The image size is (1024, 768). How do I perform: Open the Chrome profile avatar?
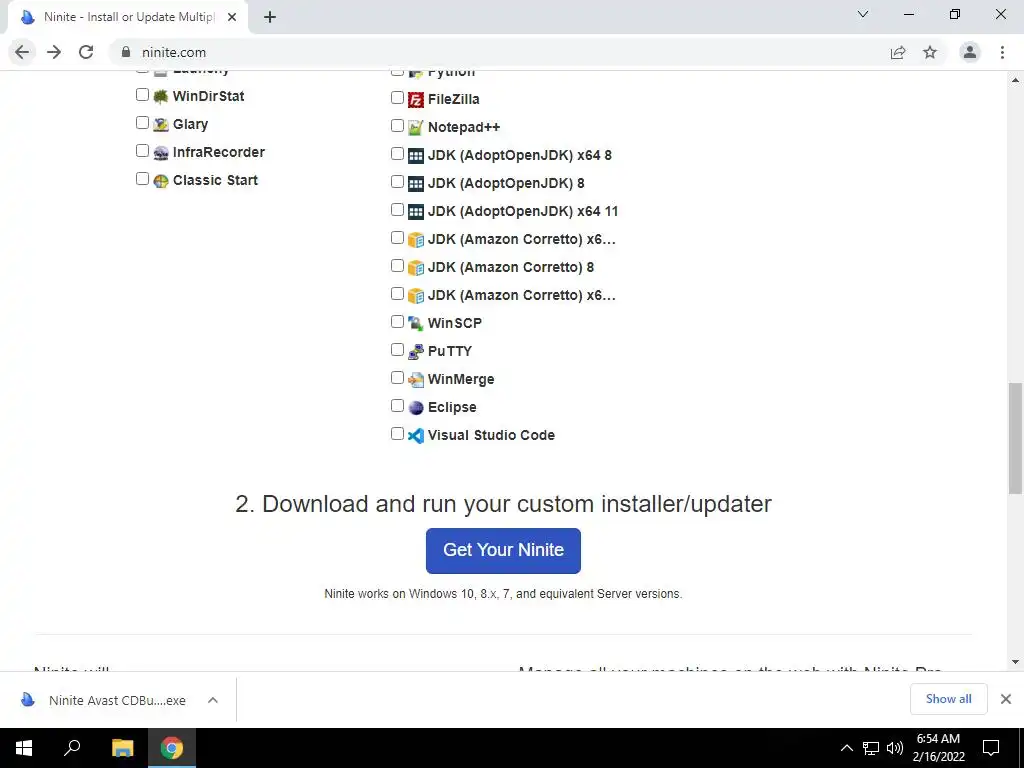(970, 52)
